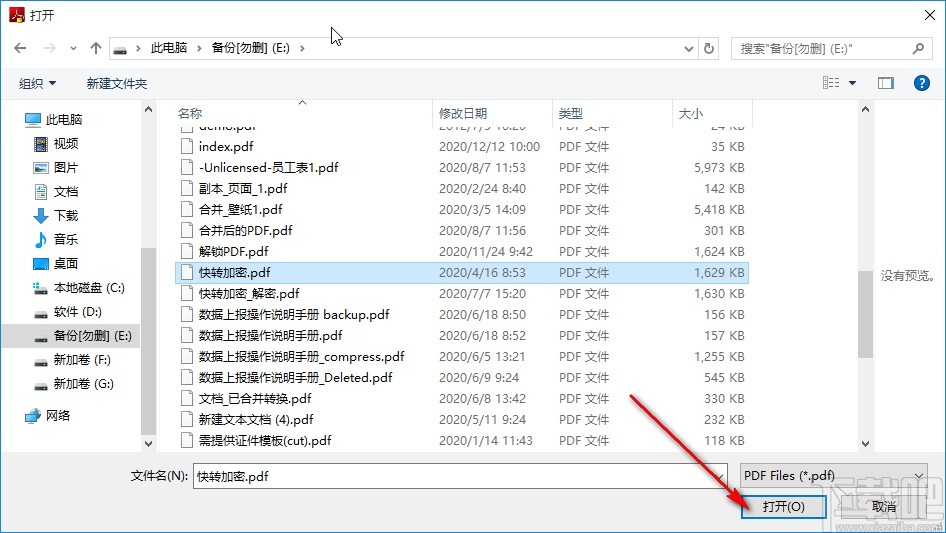Select file 快转加密_解密.pdf
Image resolution: width=946 pixels, height=533 pixels.
(x=462, y=293)
